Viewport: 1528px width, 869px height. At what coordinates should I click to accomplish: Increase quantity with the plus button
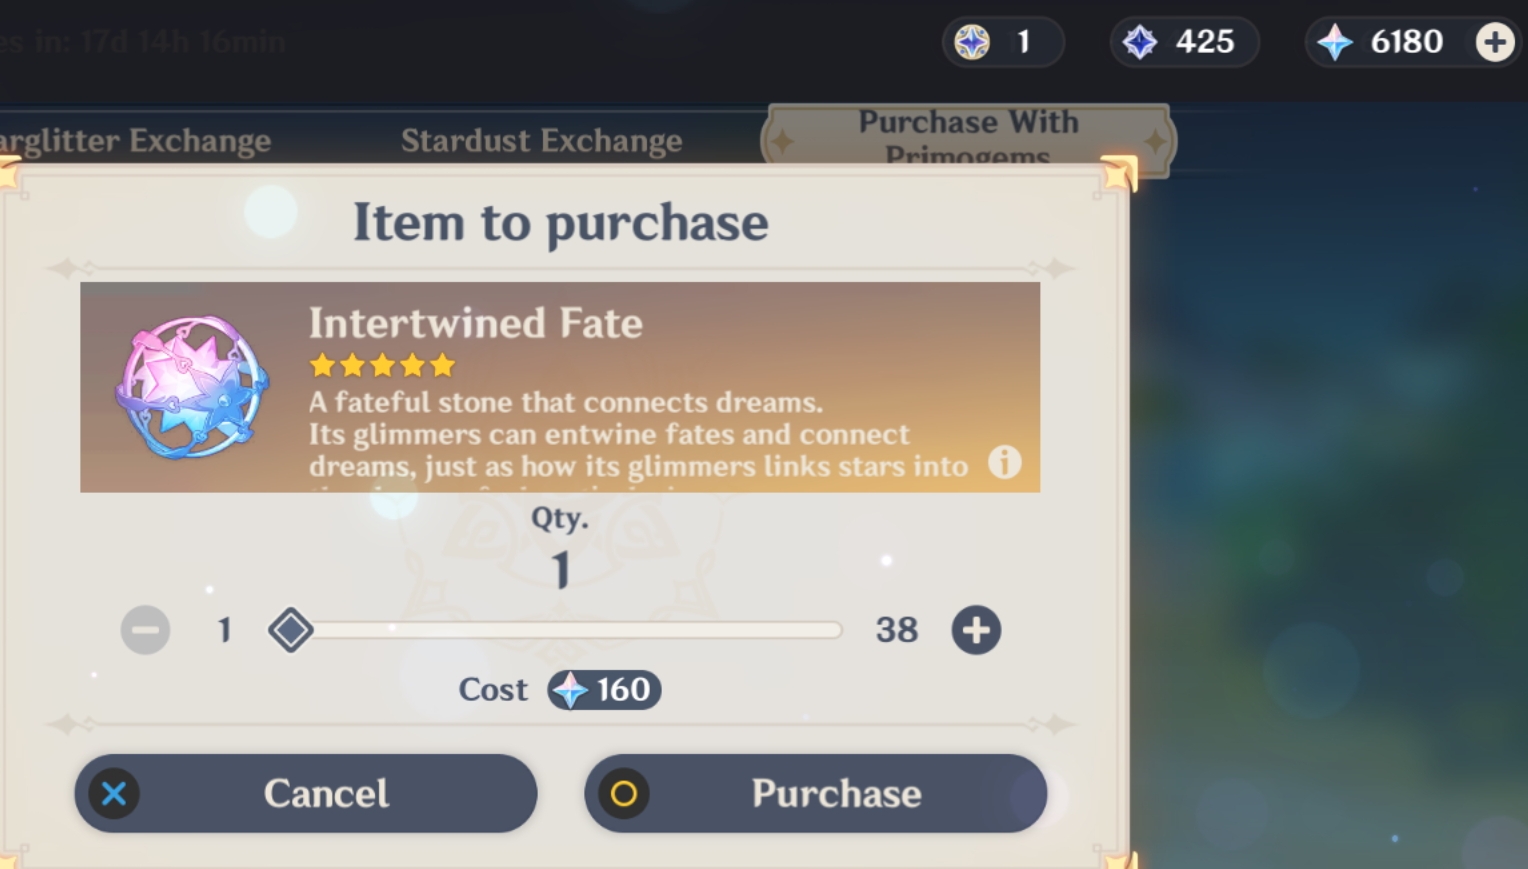(x=976, y=629)
